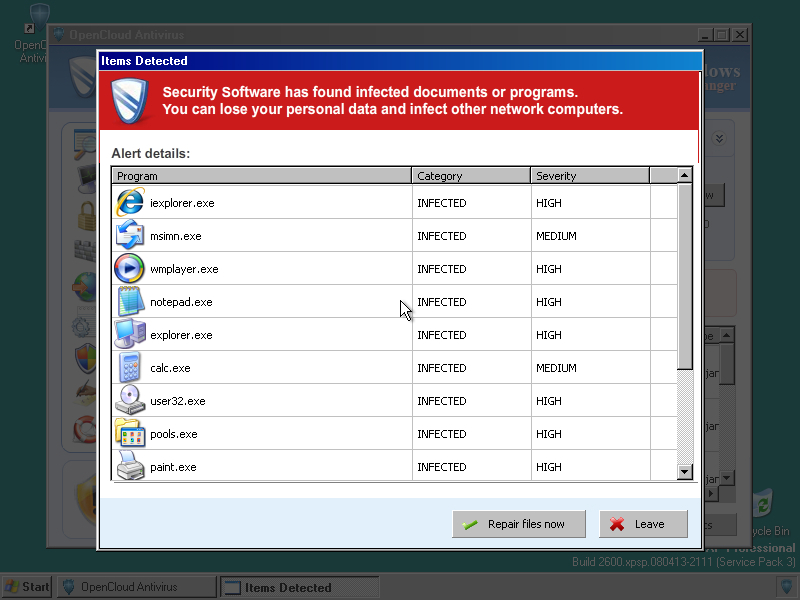
Task: Close the OpenCloud Antivirus window
Action: (x=739, y=35)
